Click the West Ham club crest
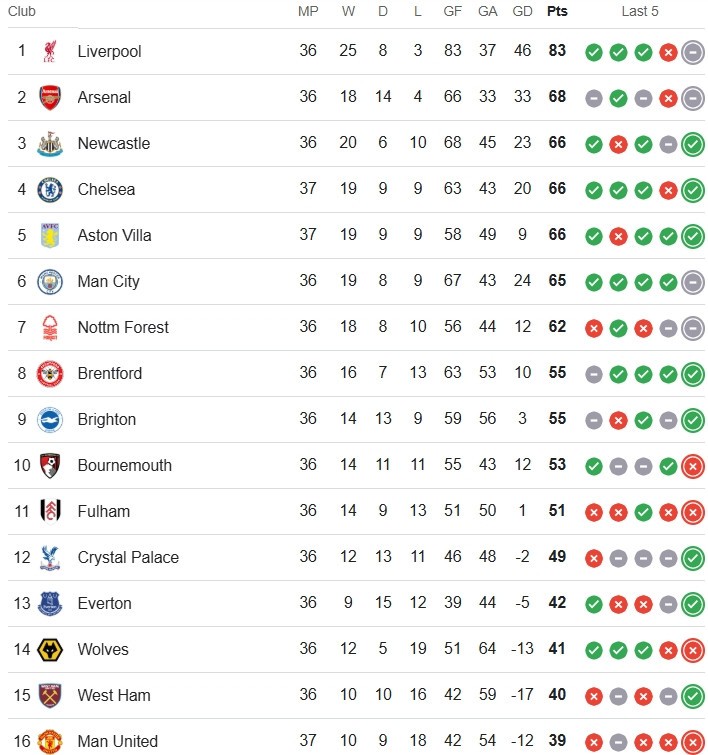This screenshot has height=755, width=708. (50, 696)
